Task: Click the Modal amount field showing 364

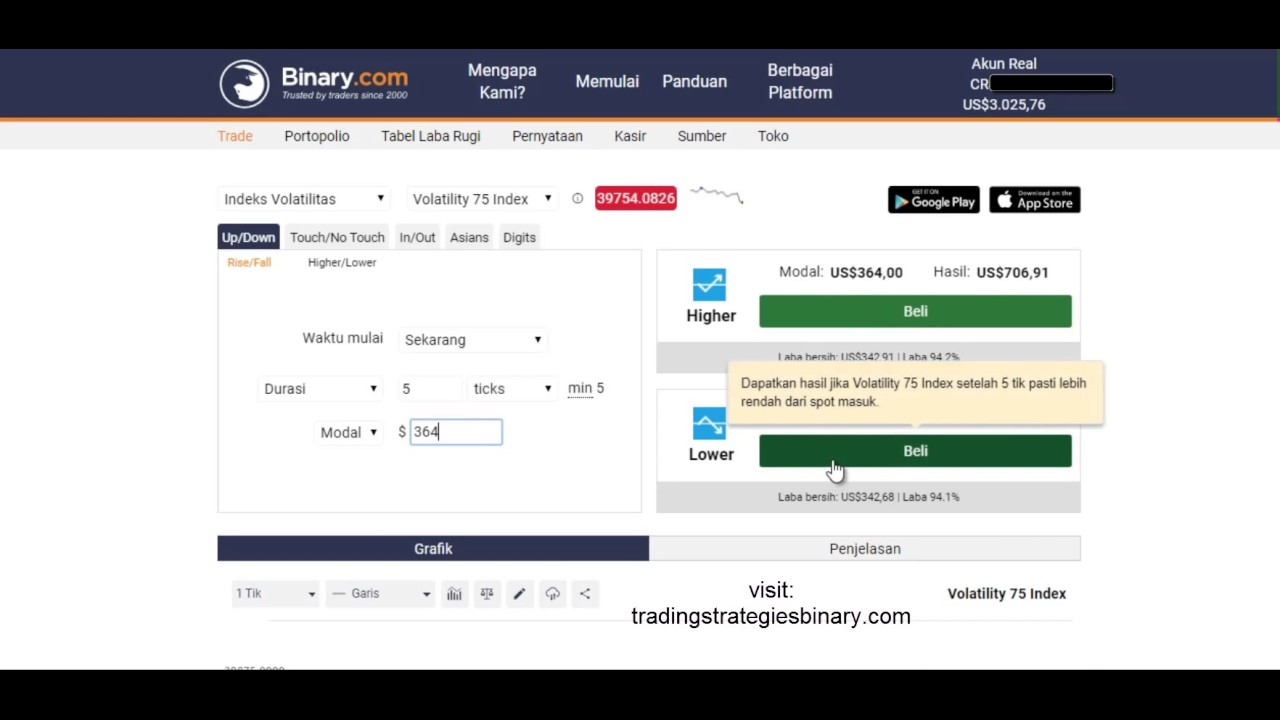Action: 456,432
